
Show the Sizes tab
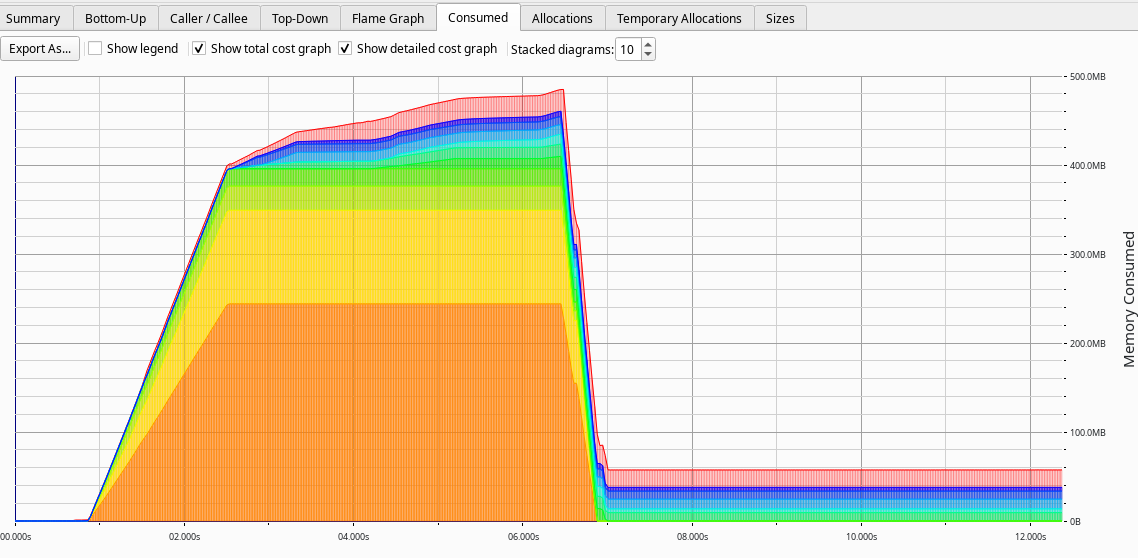click(x=780, y=18)
